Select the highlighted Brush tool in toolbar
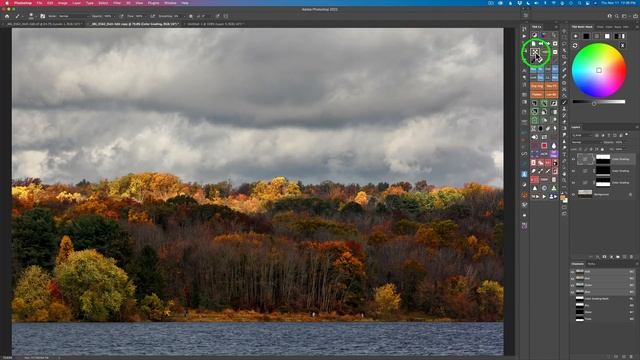The width and height of the screenshot is (640, 360). (x=564, y=102)
